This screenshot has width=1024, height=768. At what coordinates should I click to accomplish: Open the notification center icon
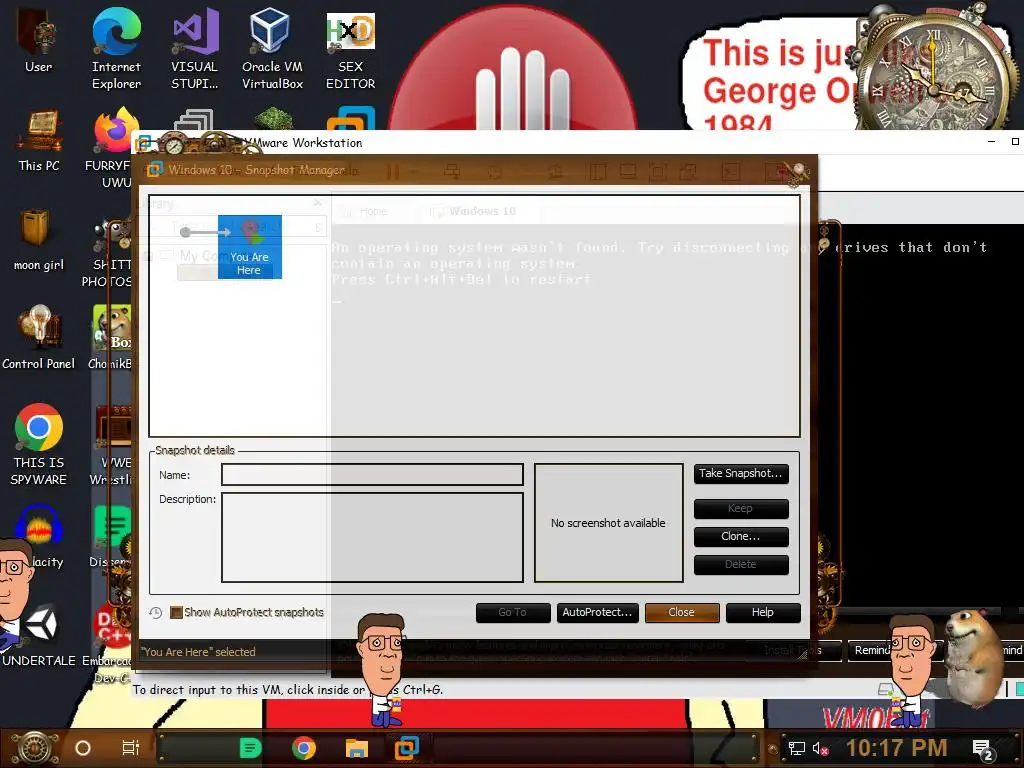click(x=983, y=749)
